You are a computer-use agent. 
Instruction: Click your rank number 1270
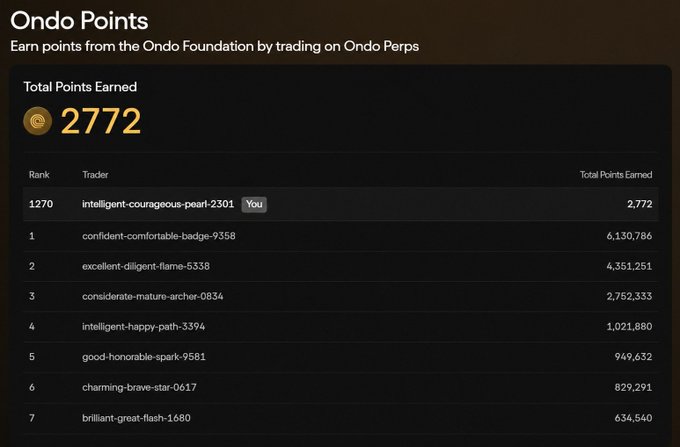coord(41,204)
